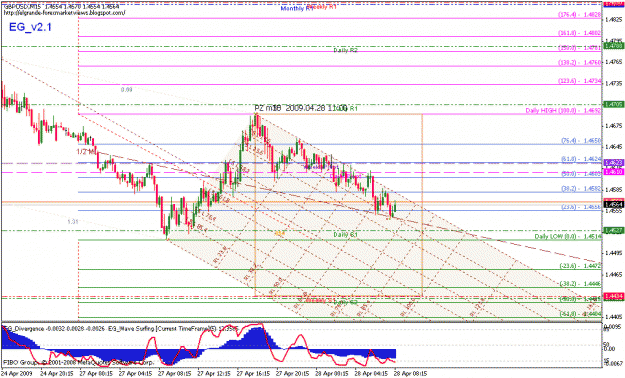Click the (-23.6) - 1.4472 Fibonacci label
Viewport: 625px width, 378px height.
tap(580, 266)
